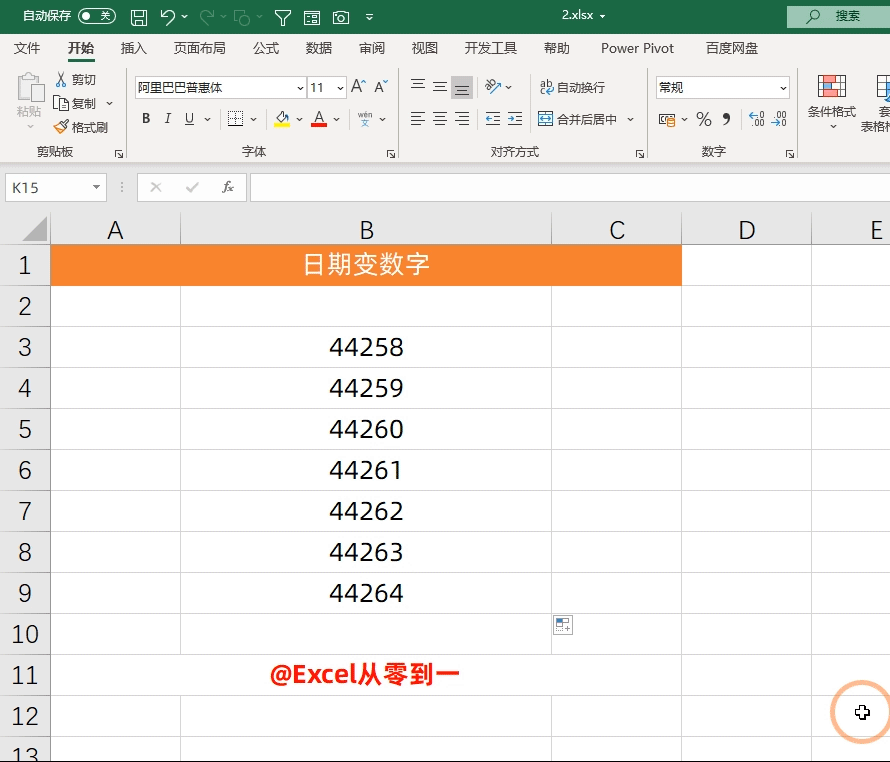
Task: Align text left
Action: pyautogui.click(x=418, y=119)
